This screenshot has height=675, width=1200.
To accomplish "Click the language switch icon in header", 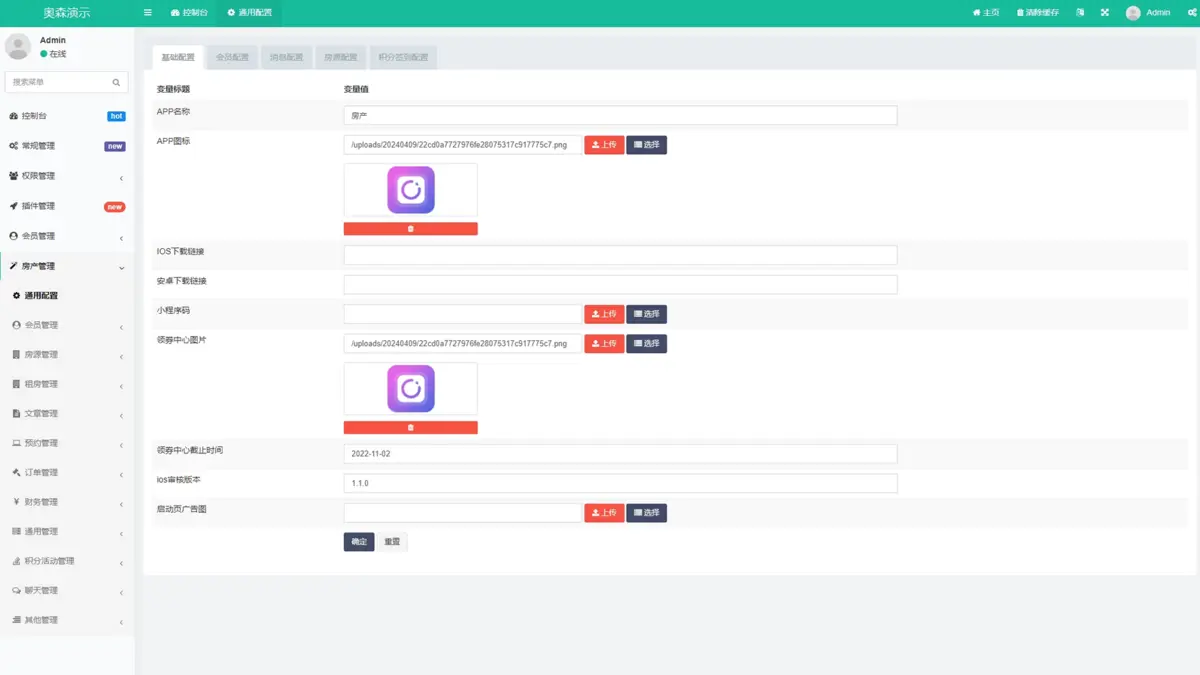I will pyautogui.click(x=1080, y=13).
